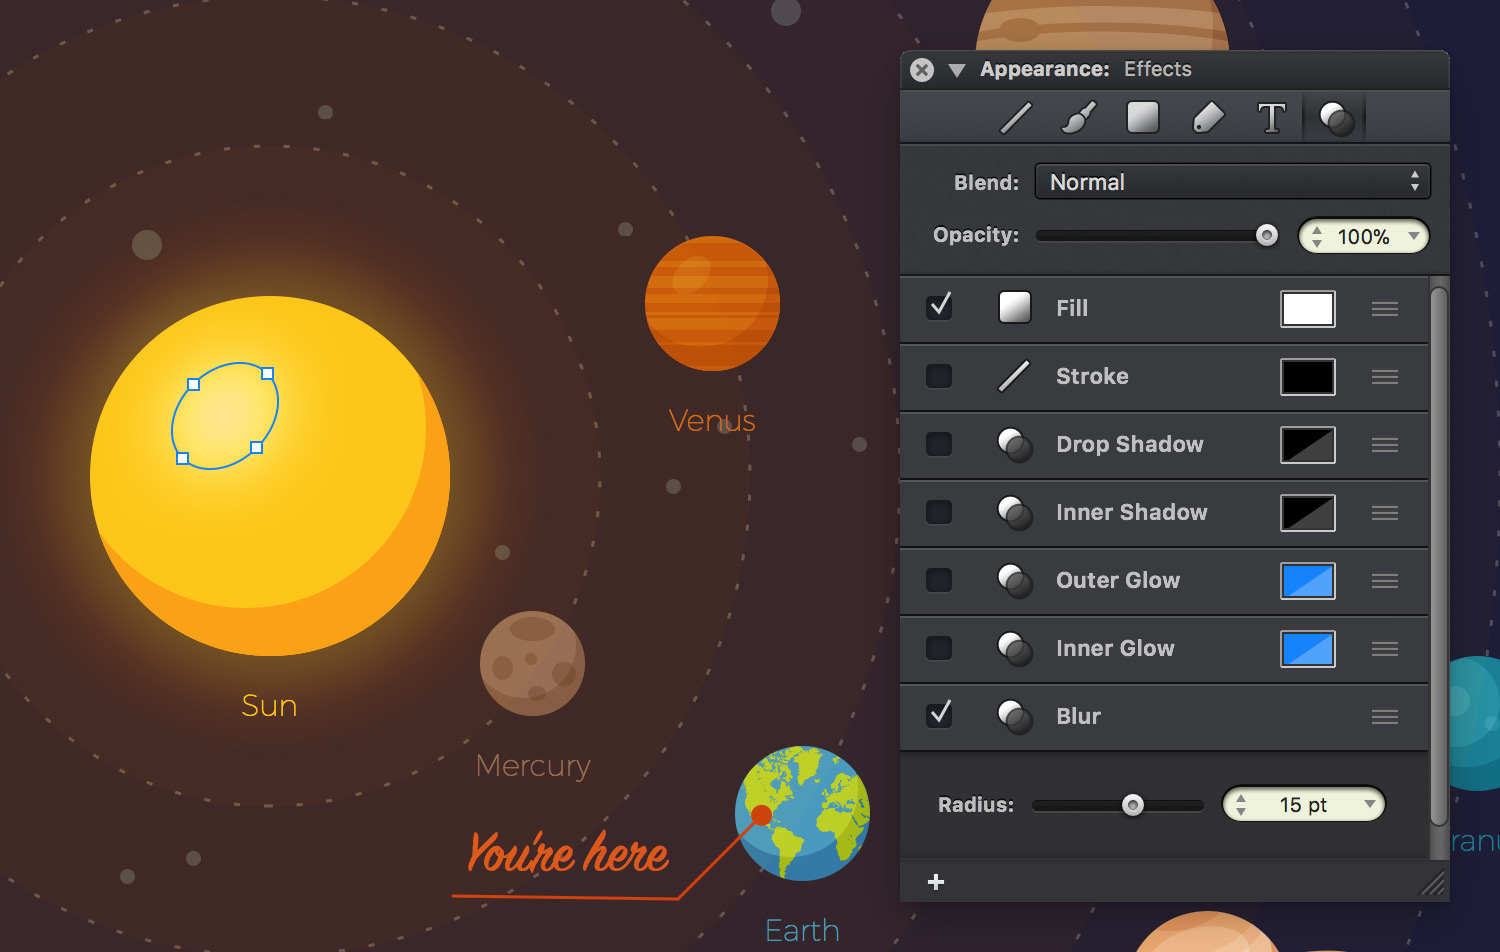
Task: Uncheck the Blur effect
Action: click(939, 714)
